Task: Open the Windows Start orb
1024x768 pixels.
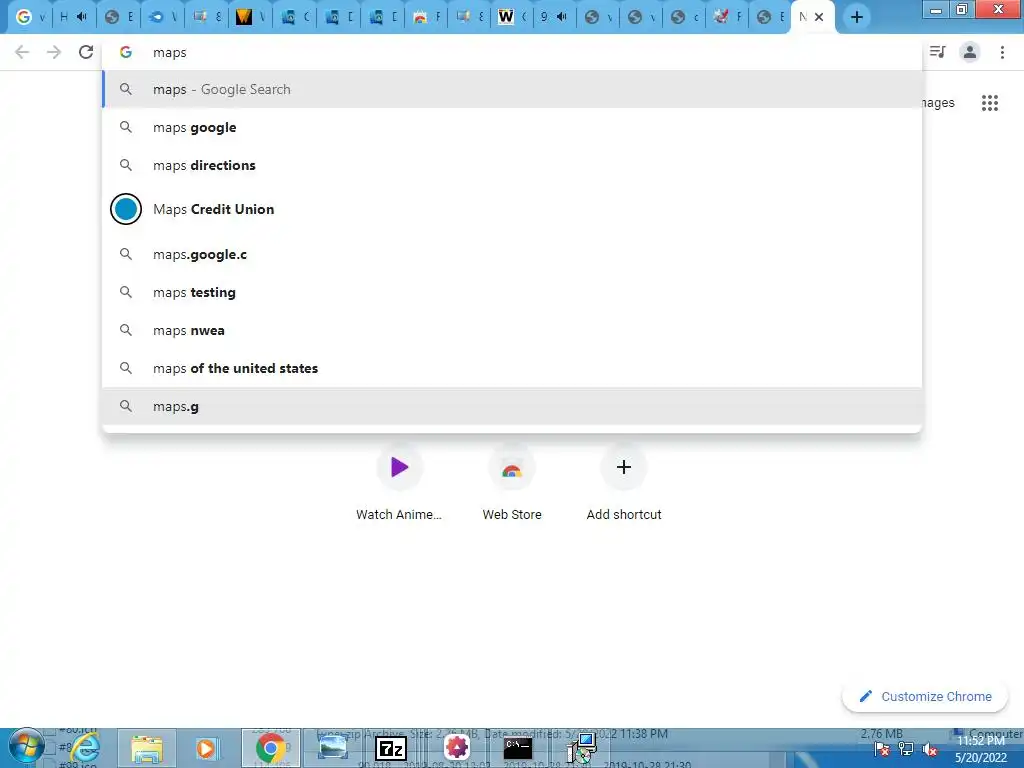Action: pos(27,747)
